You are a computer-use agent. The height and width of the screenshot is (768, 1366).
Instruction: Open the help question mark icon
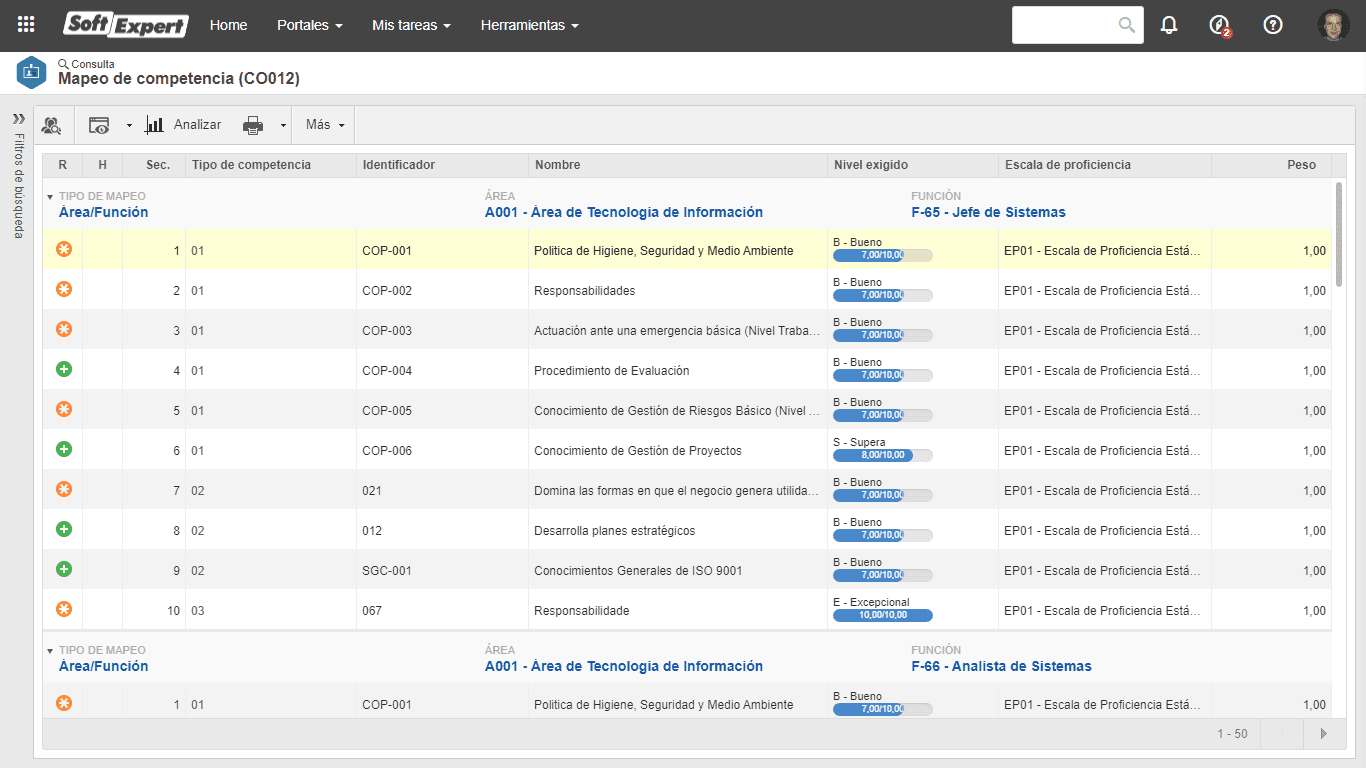pyautogui.click(x=1273, y=25)
